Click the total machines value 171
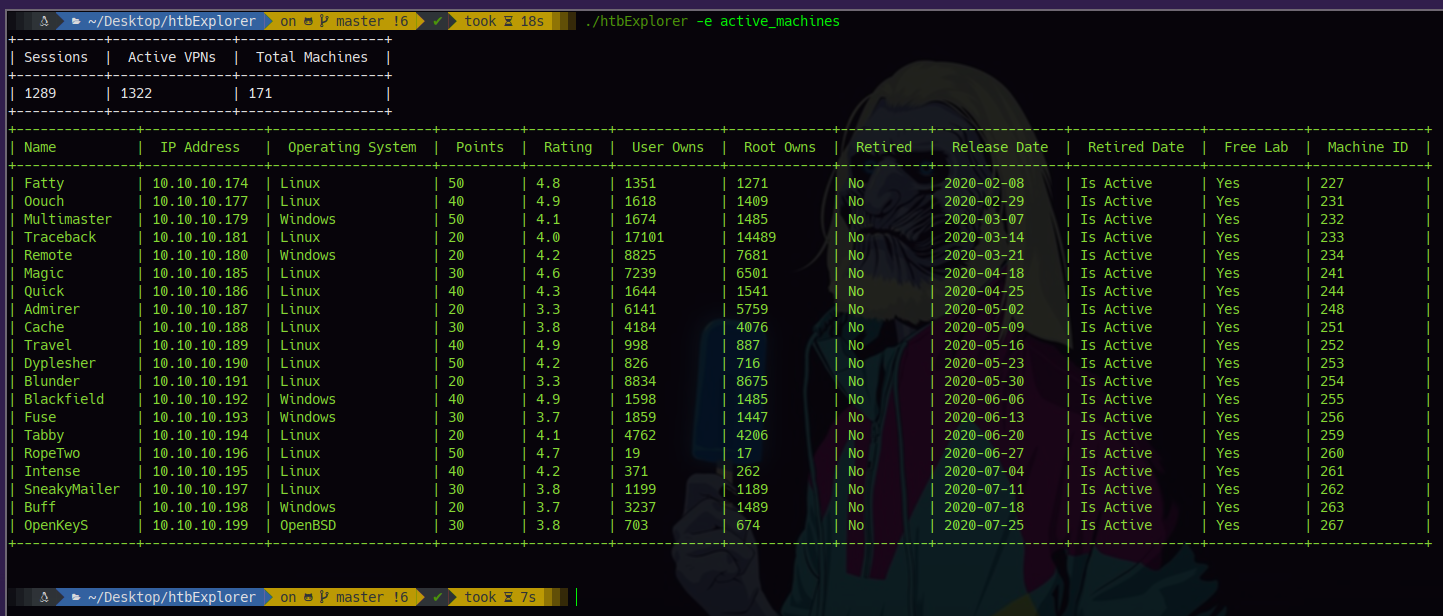1443x616 pixels. click(260, 93)
